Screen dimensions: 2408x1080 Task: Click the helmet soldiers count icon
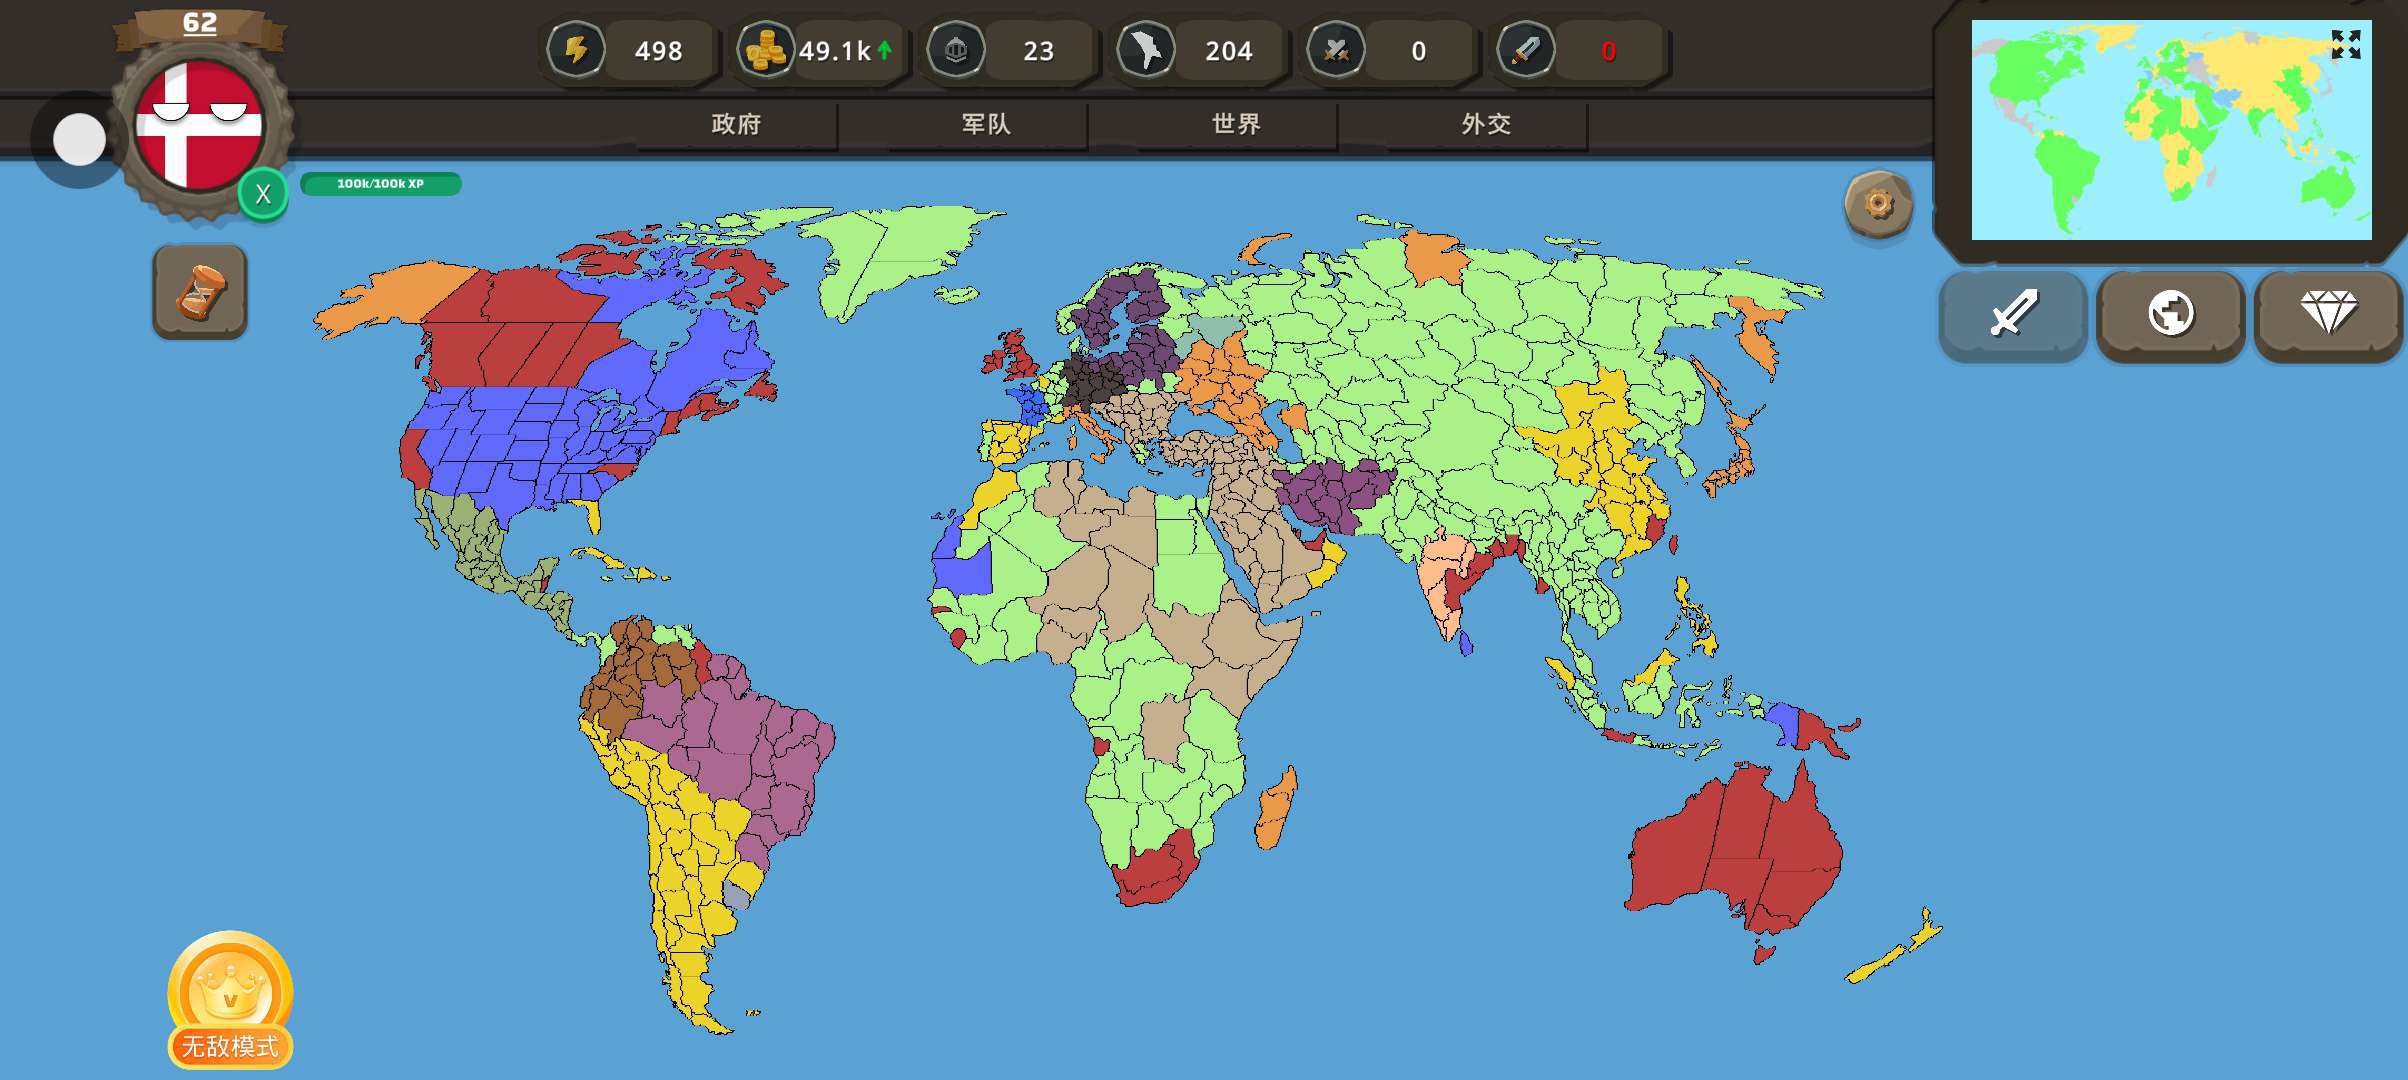[956, 50]
